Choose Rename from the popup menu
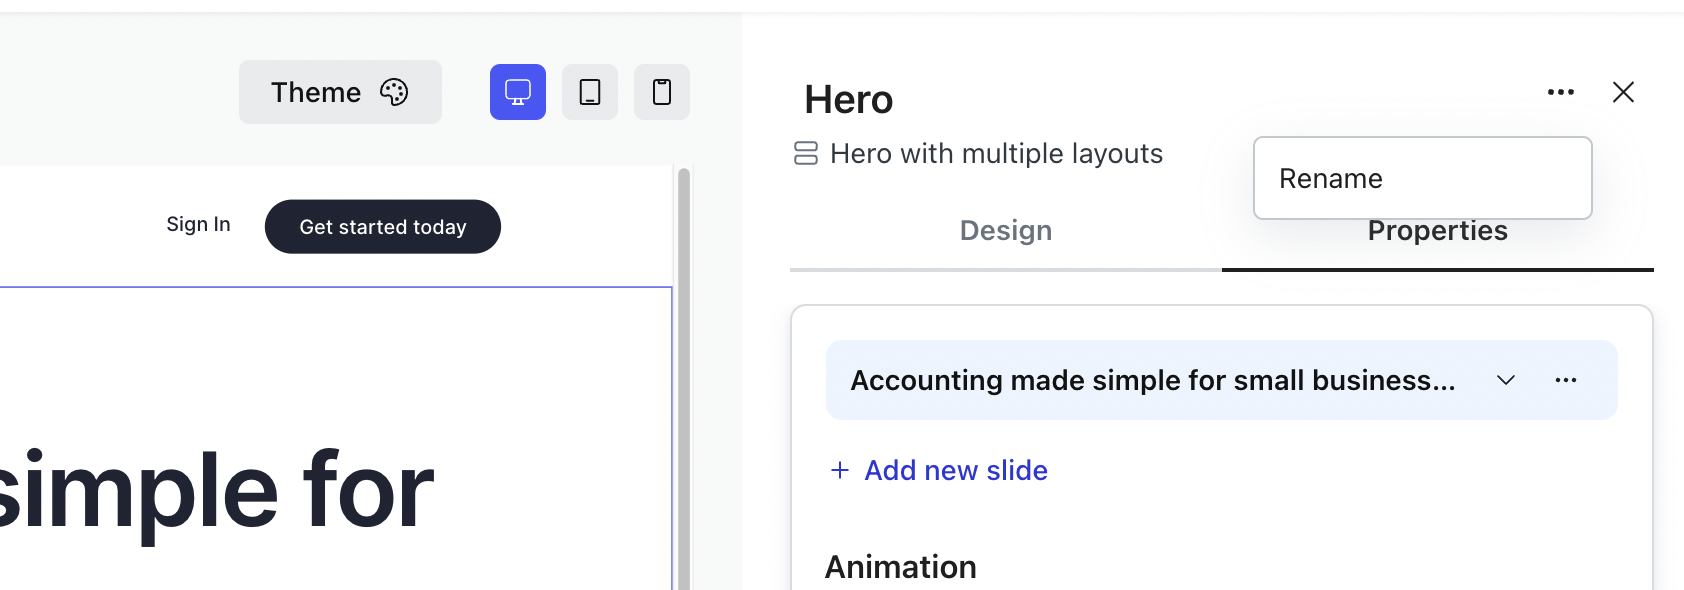Screen dimensions: 1684x590 coord(1423,178)
